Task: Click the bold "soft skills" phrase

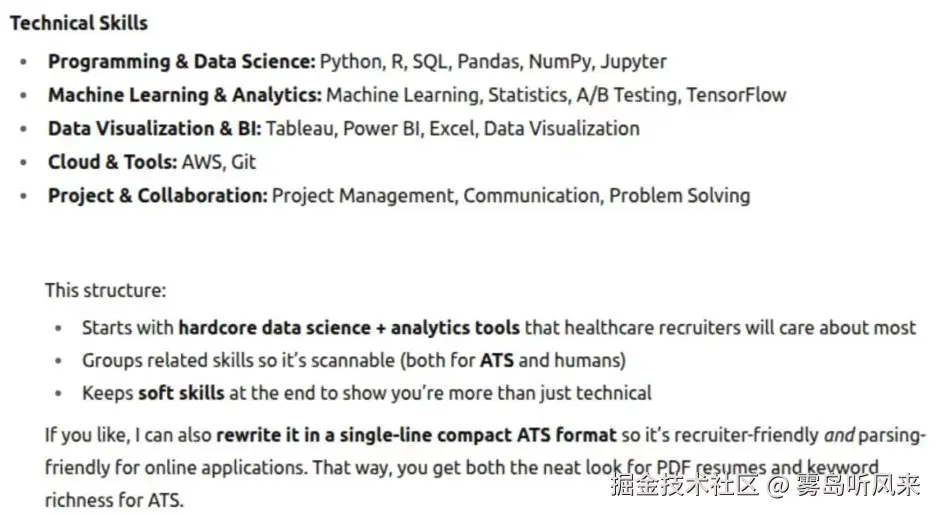Action: [181, 393]
